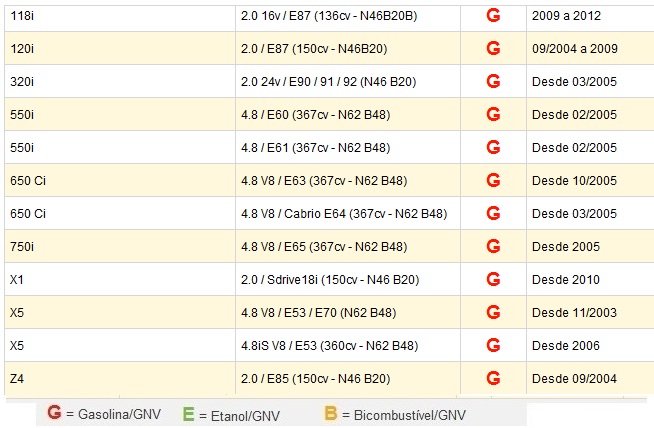
Task: Click the date Desde 10/2005
Action: tap(574, 181)
